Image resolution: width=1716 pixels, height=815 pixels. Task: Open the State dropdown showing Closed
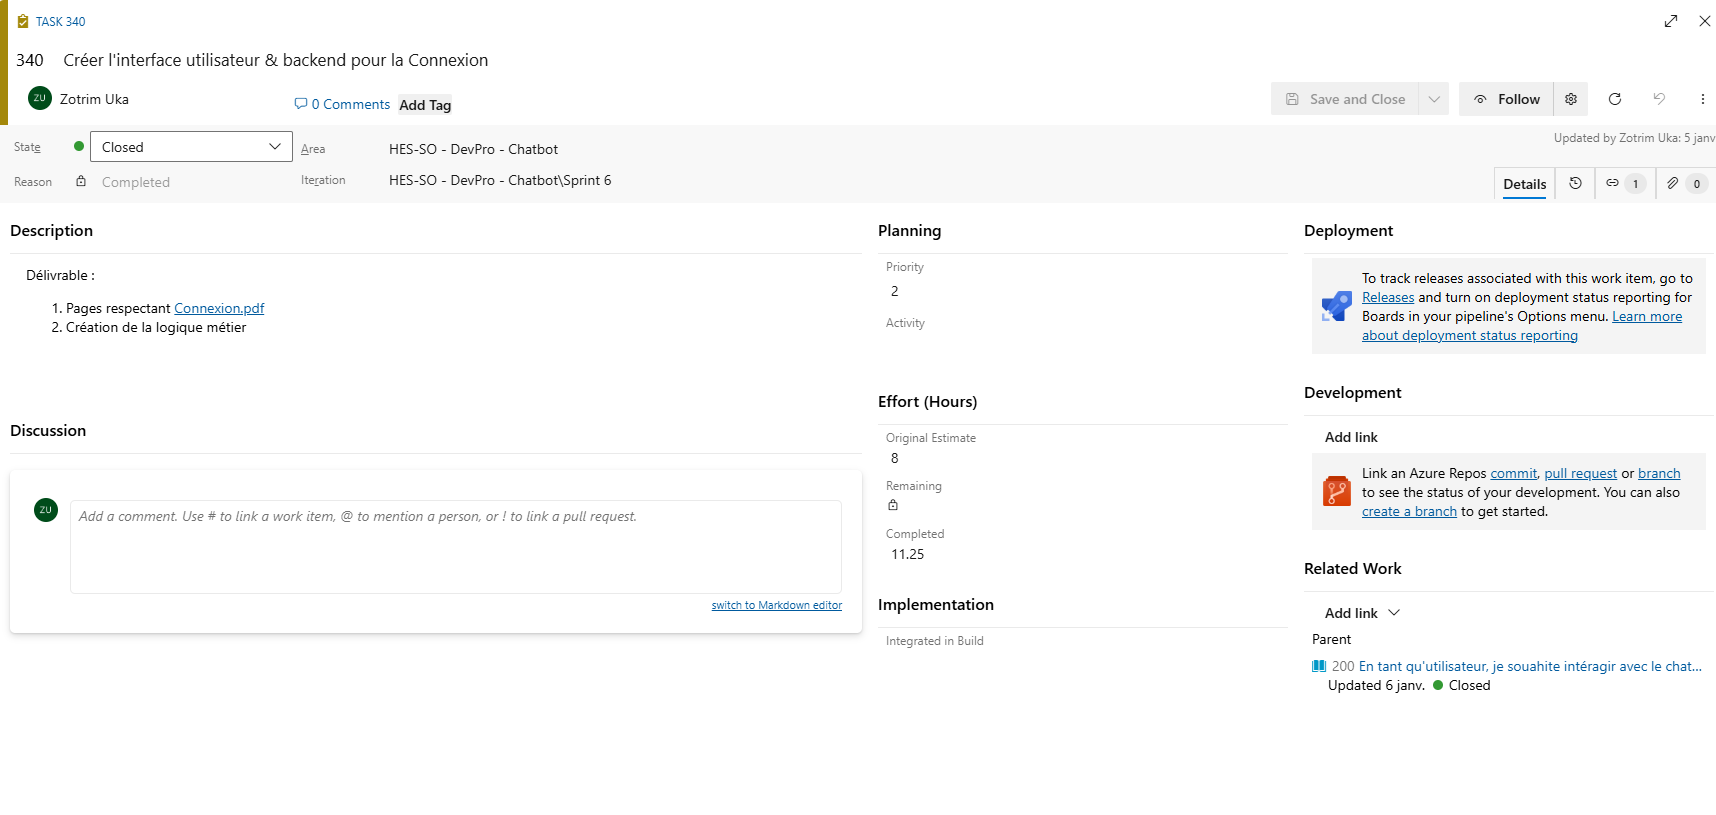(191, 147)
